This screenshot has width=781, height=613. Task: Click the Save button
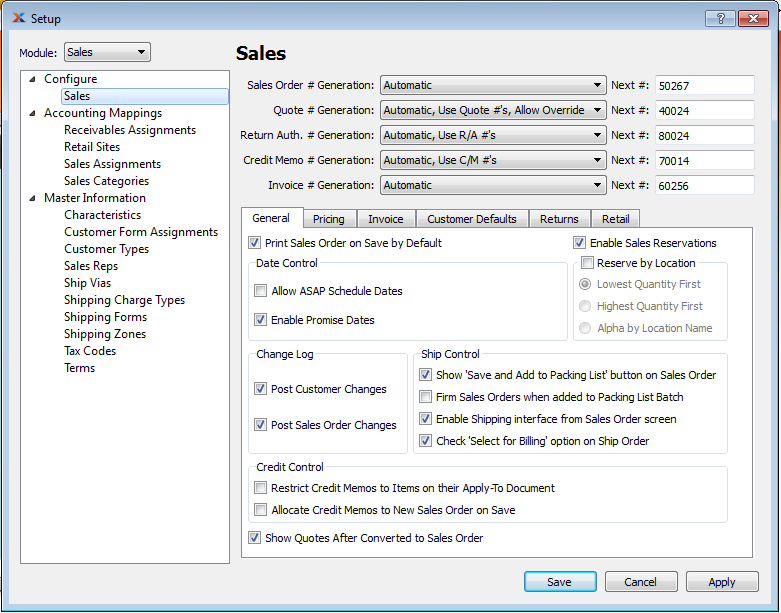click(x=559, y=582)
